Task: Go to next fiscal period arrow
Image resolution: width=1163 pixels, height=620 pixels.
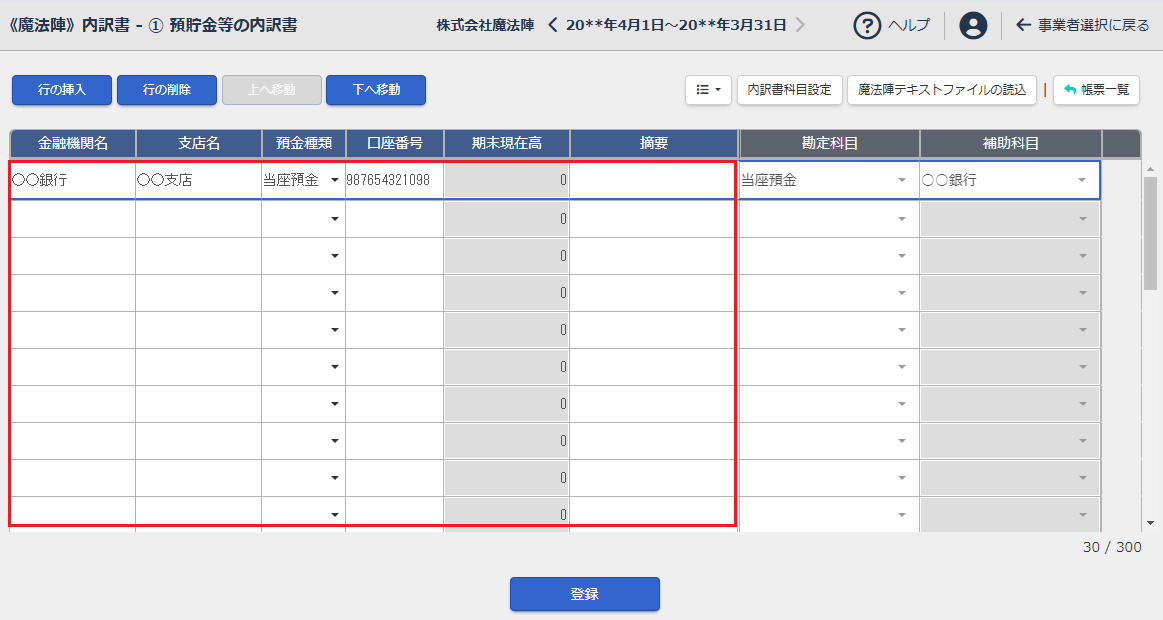Action: [x=800, y=25]
